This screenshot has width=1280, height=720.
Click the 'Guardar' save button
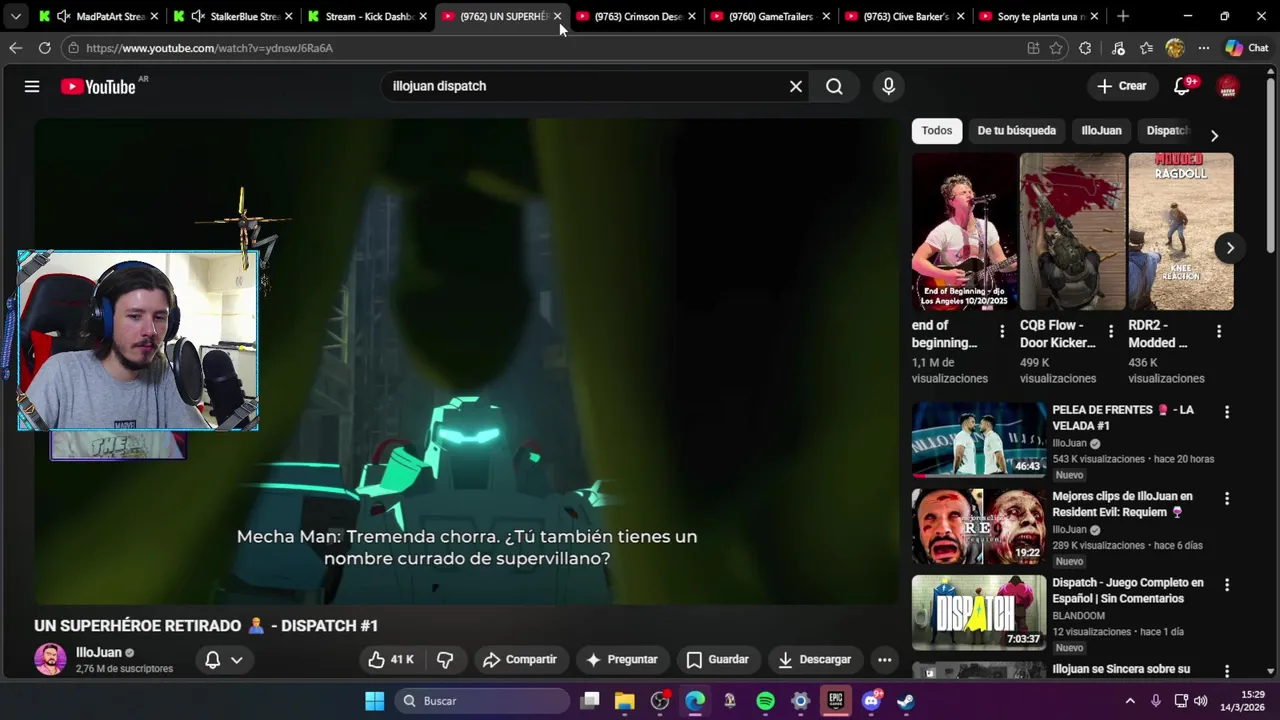pos(717,659)
